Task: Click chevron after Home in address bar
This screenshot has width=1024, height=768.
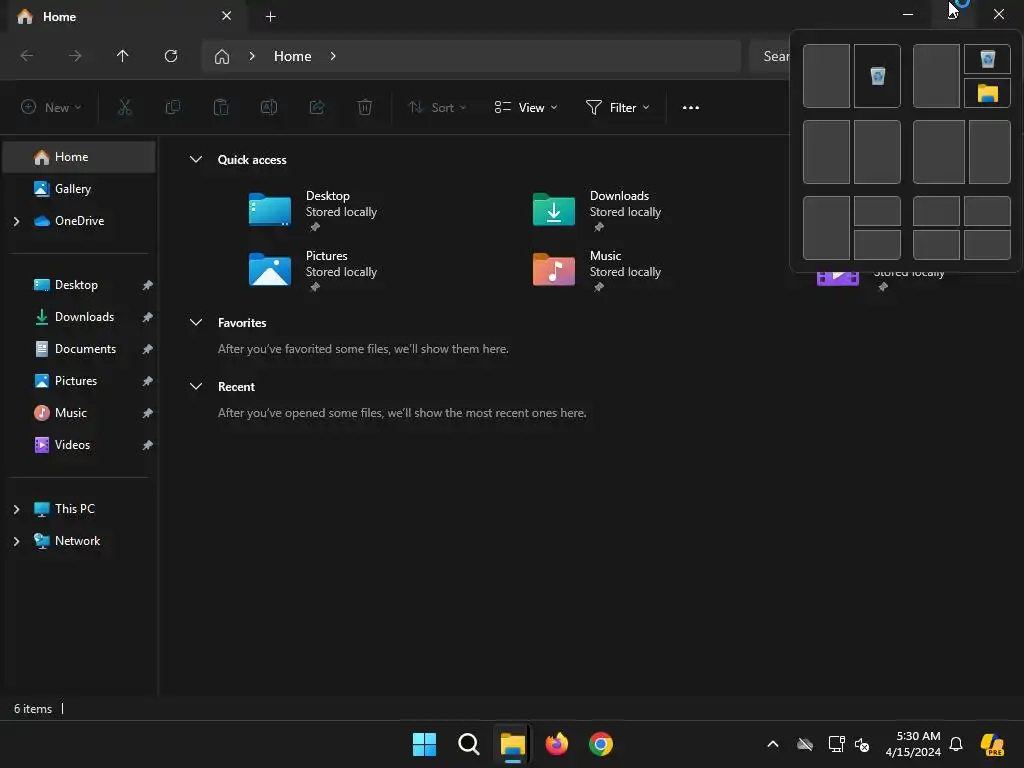Action: [333, 56]
